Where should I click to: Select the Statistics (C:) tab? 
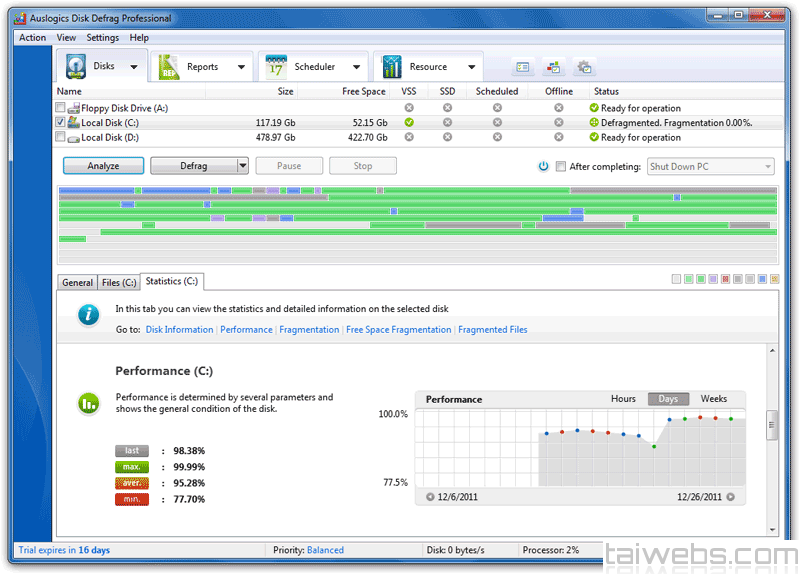click(x=172, y=282)
